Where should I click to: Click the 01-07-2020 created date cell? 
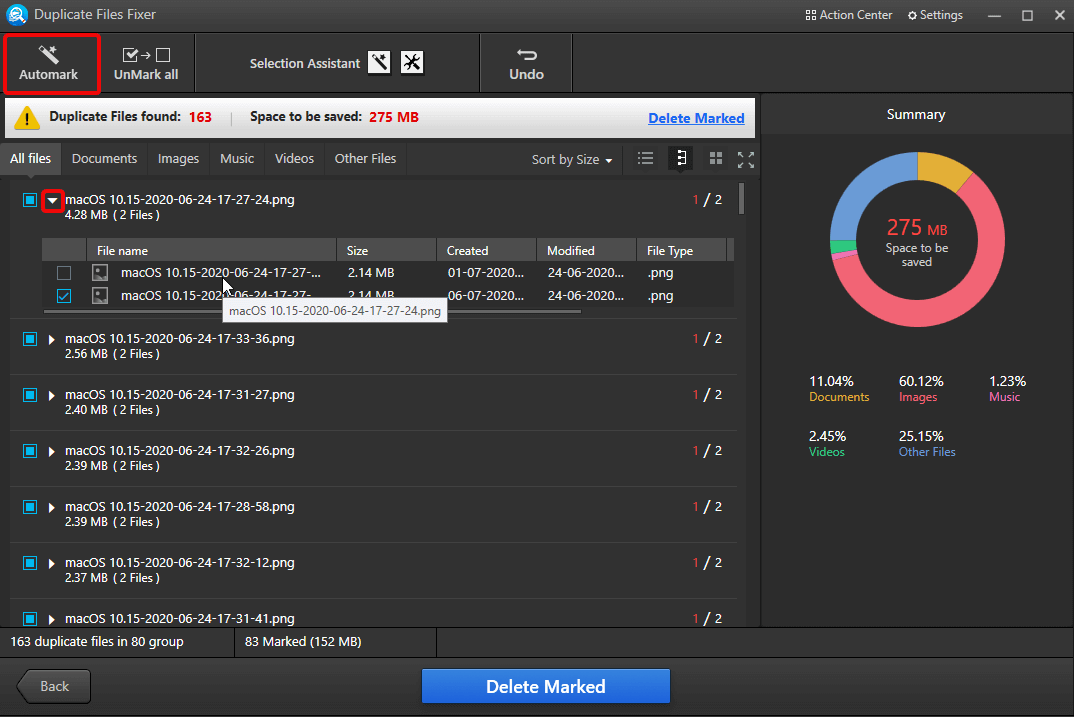[486, 273]
